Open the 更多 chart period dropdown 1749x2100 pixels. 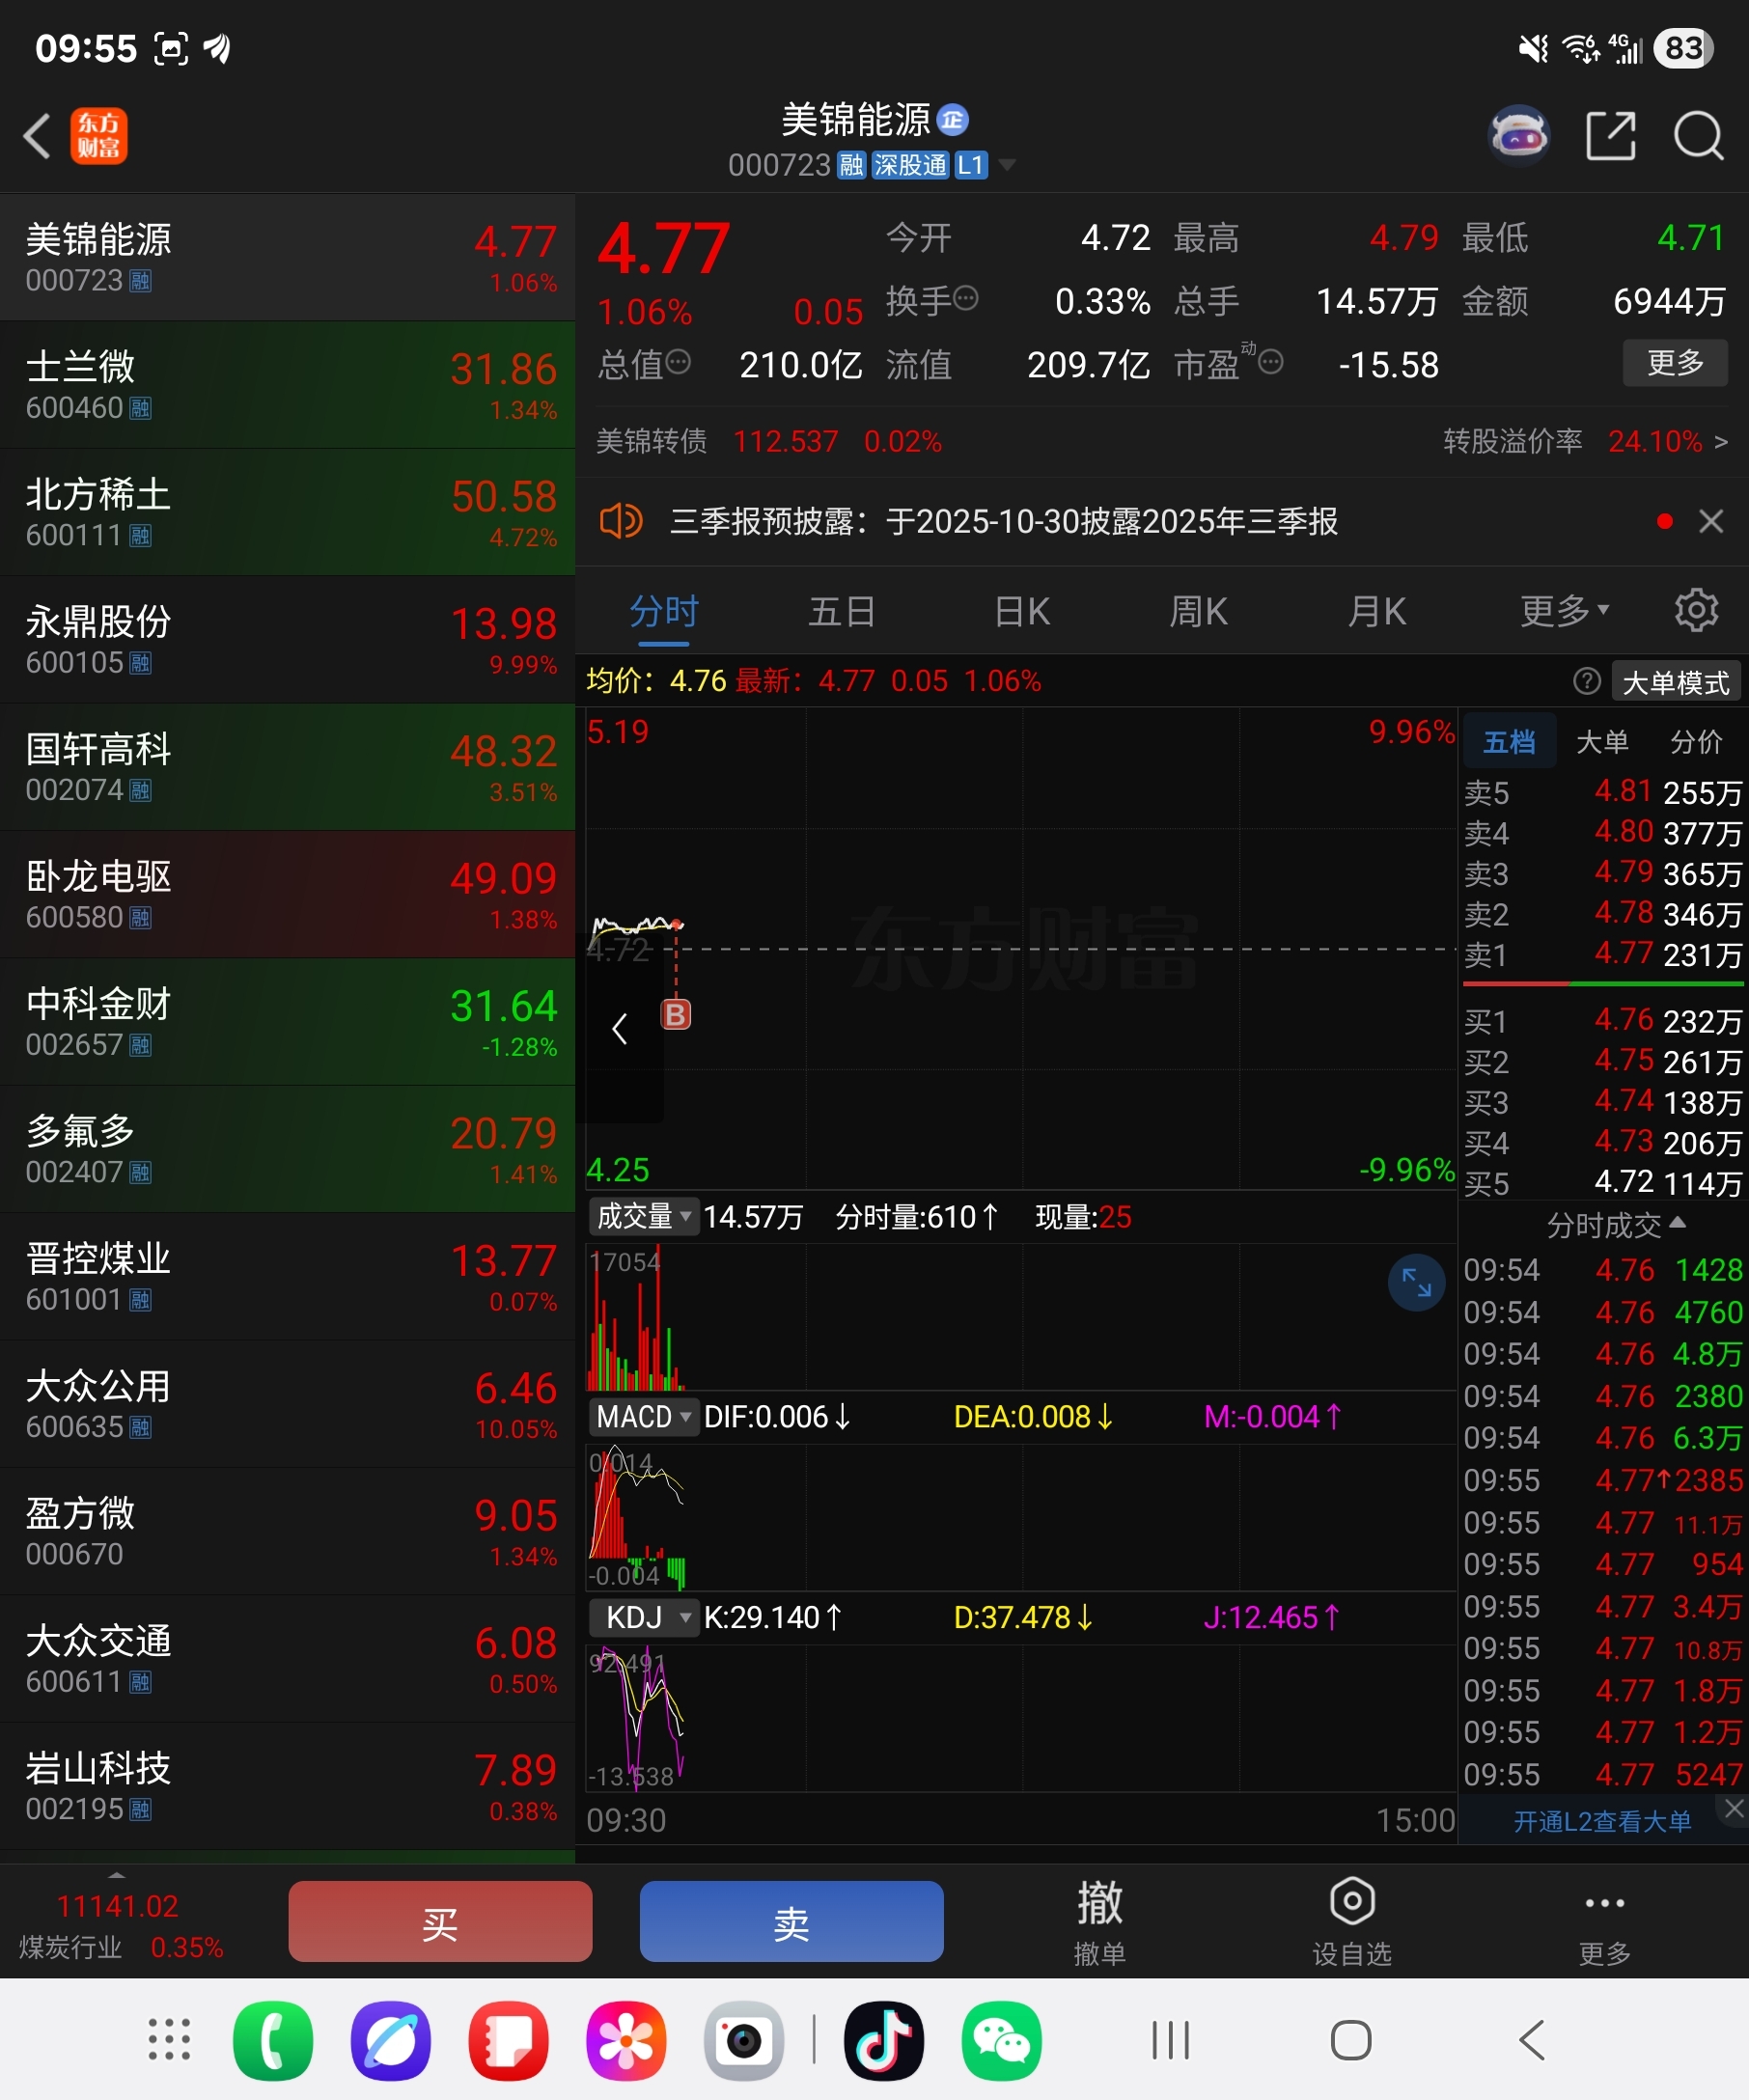(x=1564, y=610)
